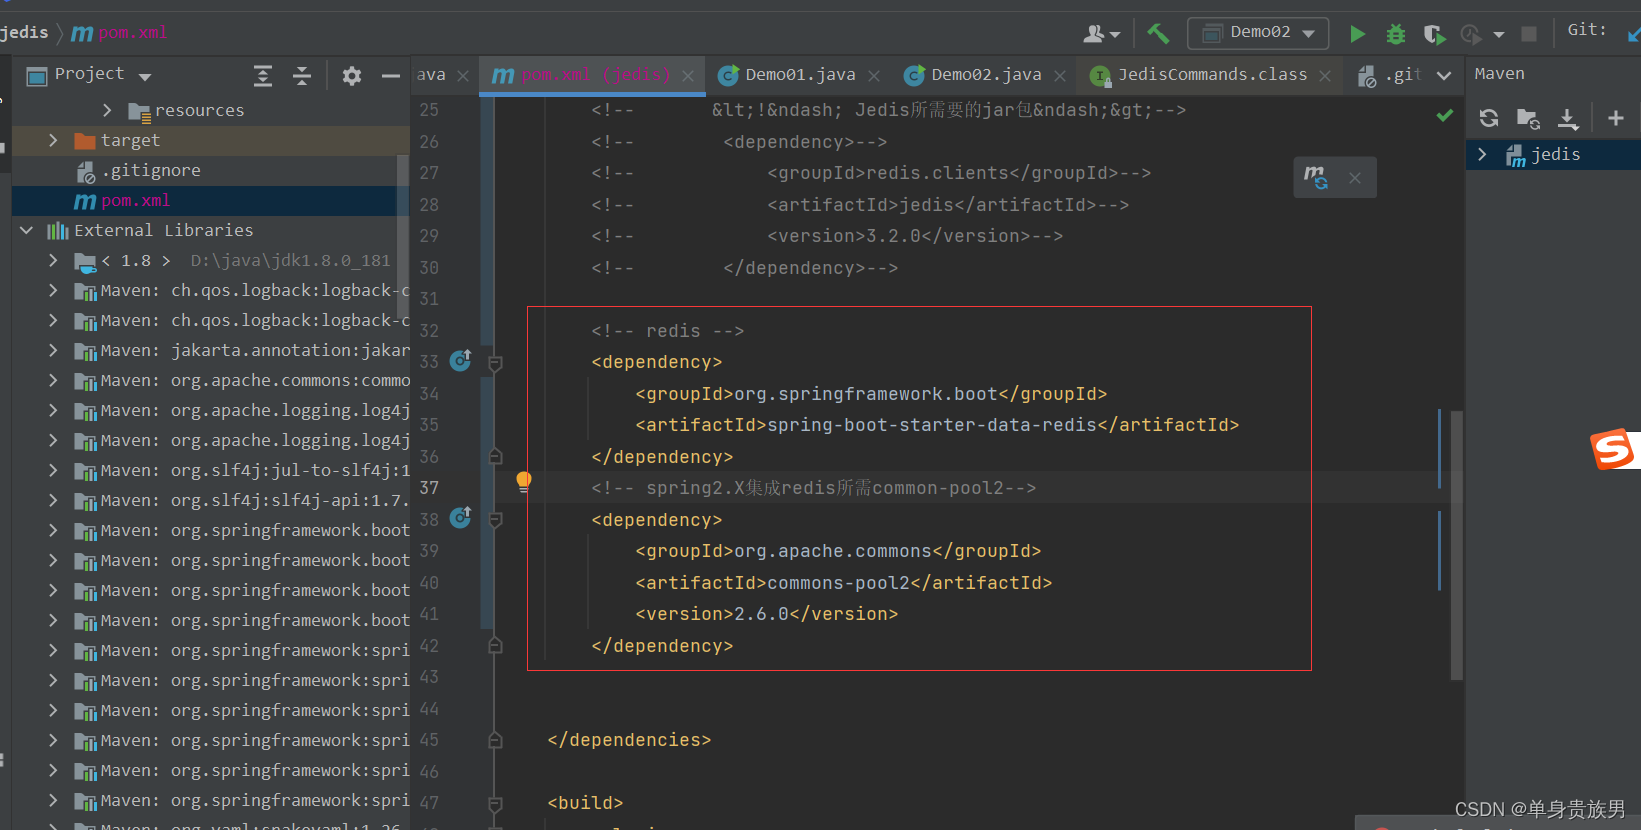Click the green inspection checkmark
This screenshot has height=830, width=1641.
click(1444, 116)
